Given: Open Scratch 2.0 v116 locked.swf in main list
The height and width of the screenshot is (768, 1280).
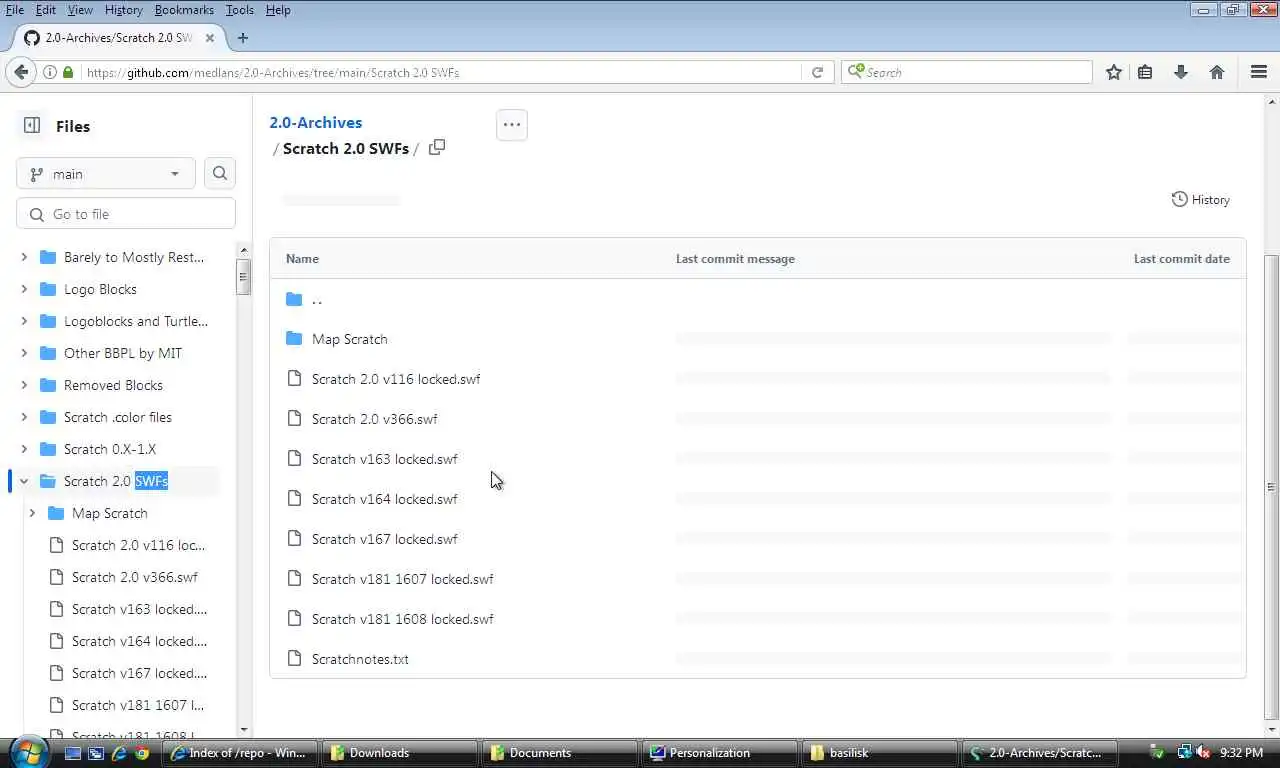Looking at the screenshot, I should click(396, 379).
